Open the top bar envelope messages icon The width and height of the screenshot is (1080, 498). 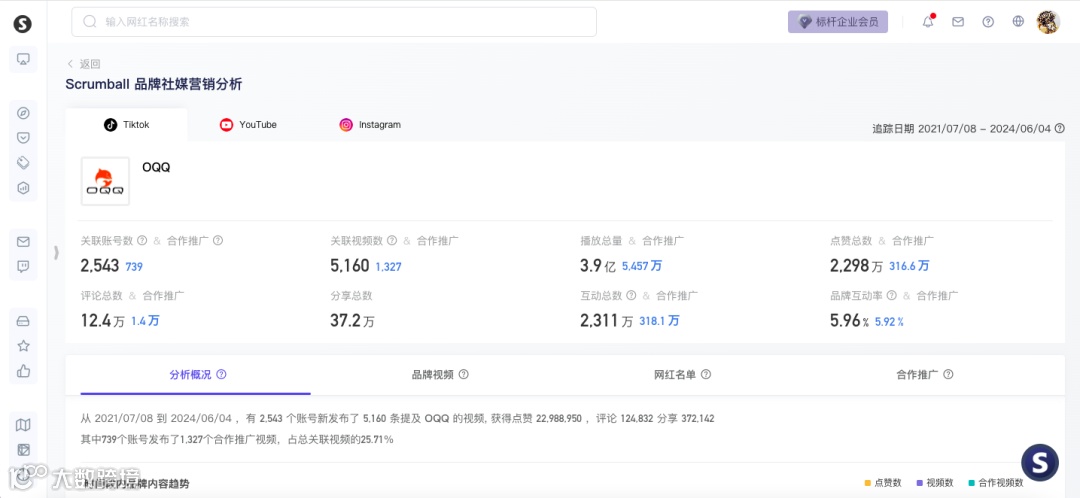click(x=957, y=21)
